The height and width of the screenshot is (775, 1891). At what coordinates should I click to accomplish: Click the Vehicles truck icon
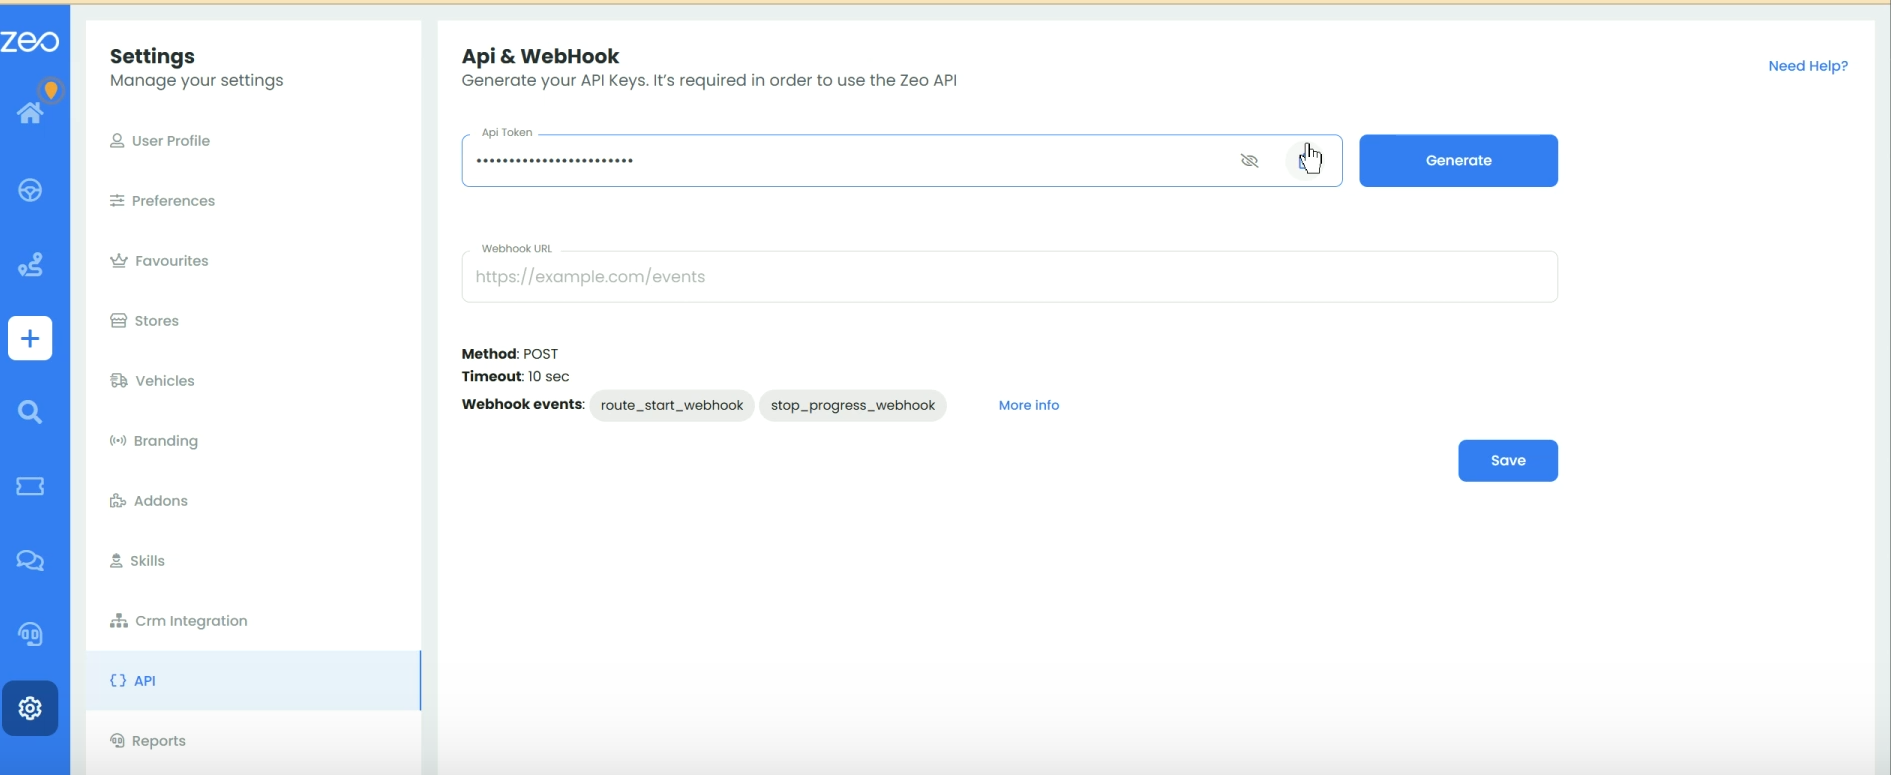(x=118, y=381)
